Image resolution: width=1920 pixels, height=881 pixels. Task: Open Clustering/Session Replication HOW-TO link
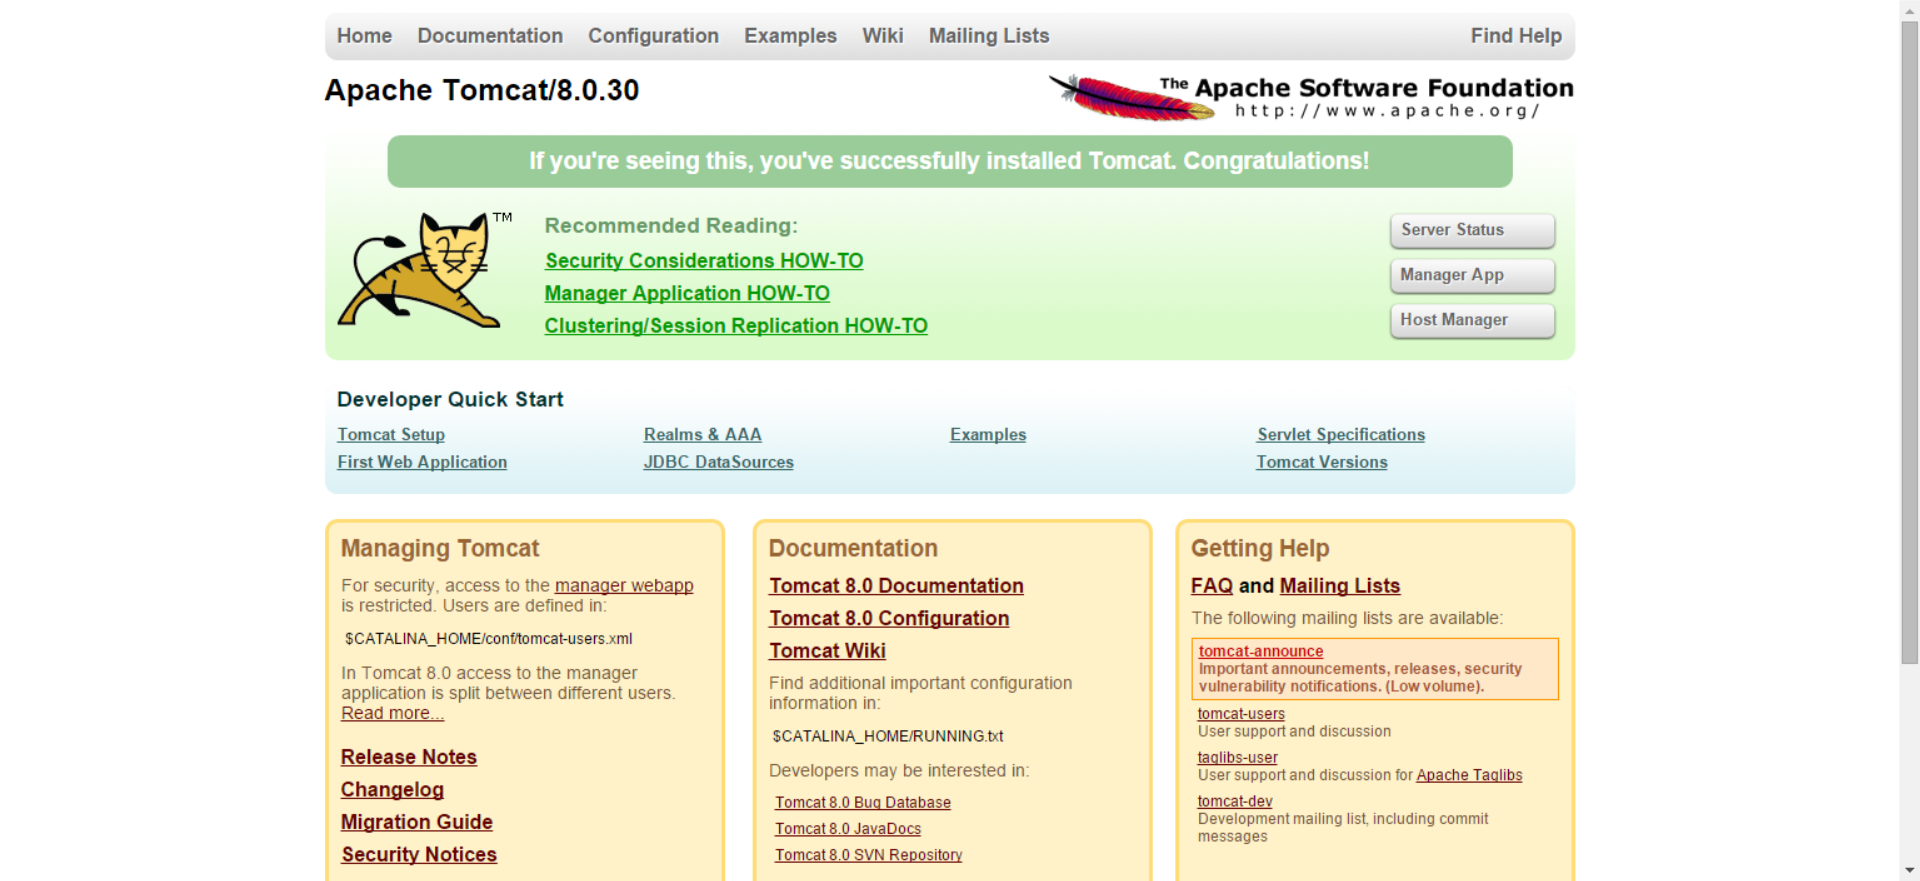[736, 326]
